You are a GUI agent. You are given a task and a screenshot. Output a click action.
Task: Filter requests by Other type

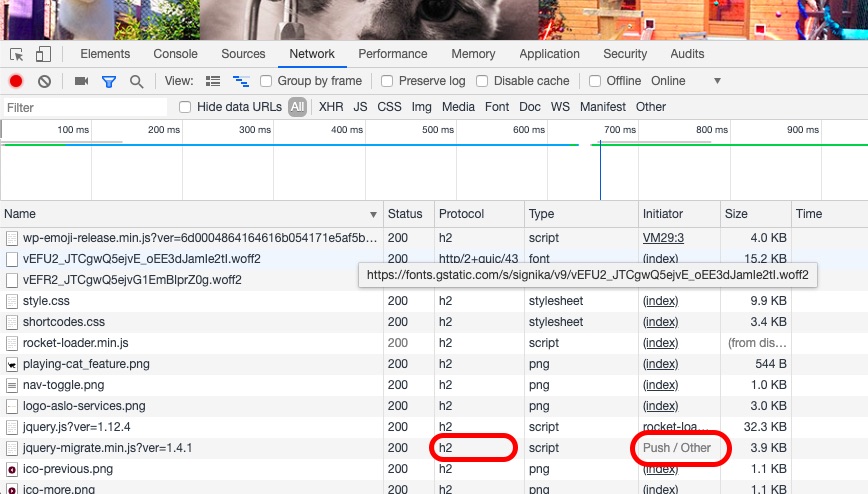pyautogui.click(x=650, y=107)
